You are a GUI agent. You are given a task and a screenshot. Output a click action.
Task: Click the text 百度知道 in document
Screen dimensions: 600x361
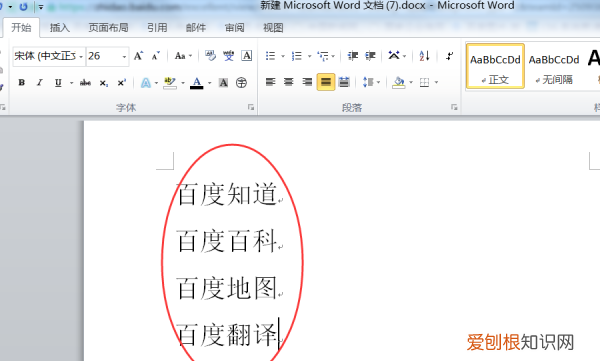click(x=227, y=194)
